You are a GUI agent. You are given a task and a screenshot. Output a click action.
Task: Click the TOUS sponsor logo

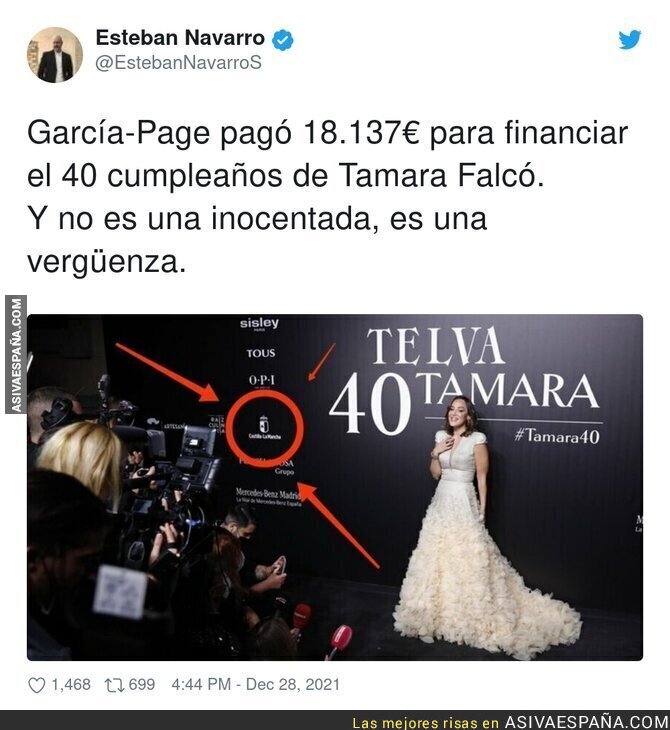coord(261,353)
